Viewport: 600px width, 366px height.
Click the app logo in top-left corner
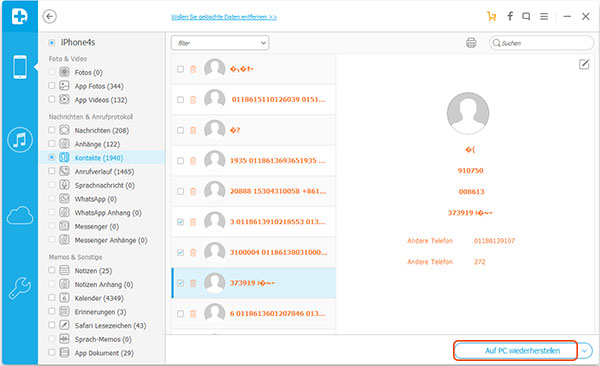click(x=20, y=16)
